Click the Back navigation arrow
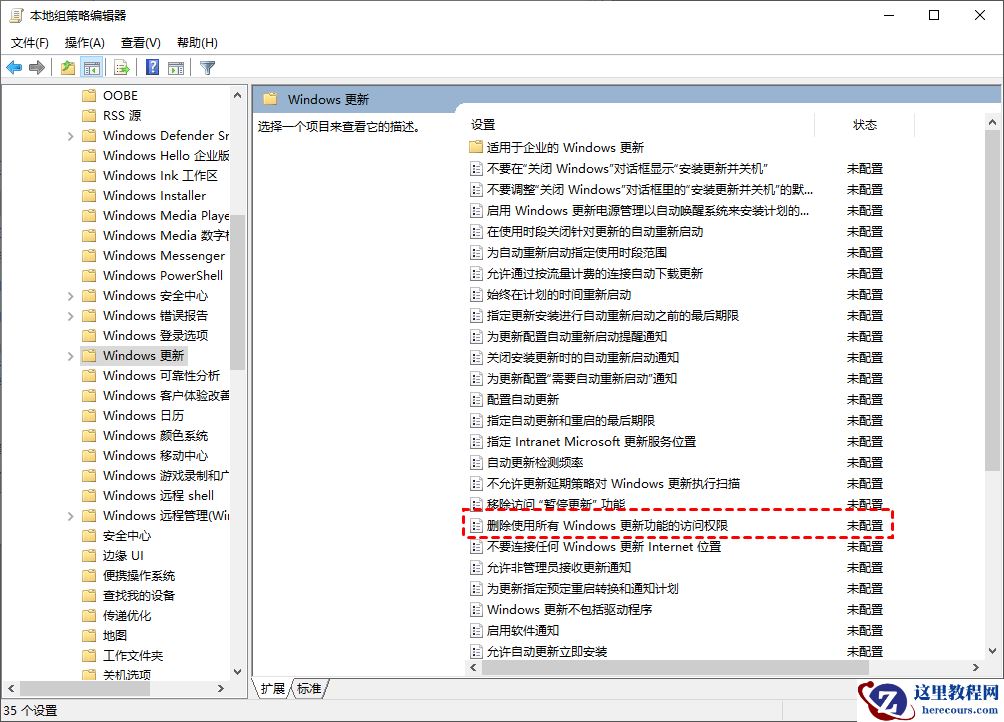 pos(14,67)
